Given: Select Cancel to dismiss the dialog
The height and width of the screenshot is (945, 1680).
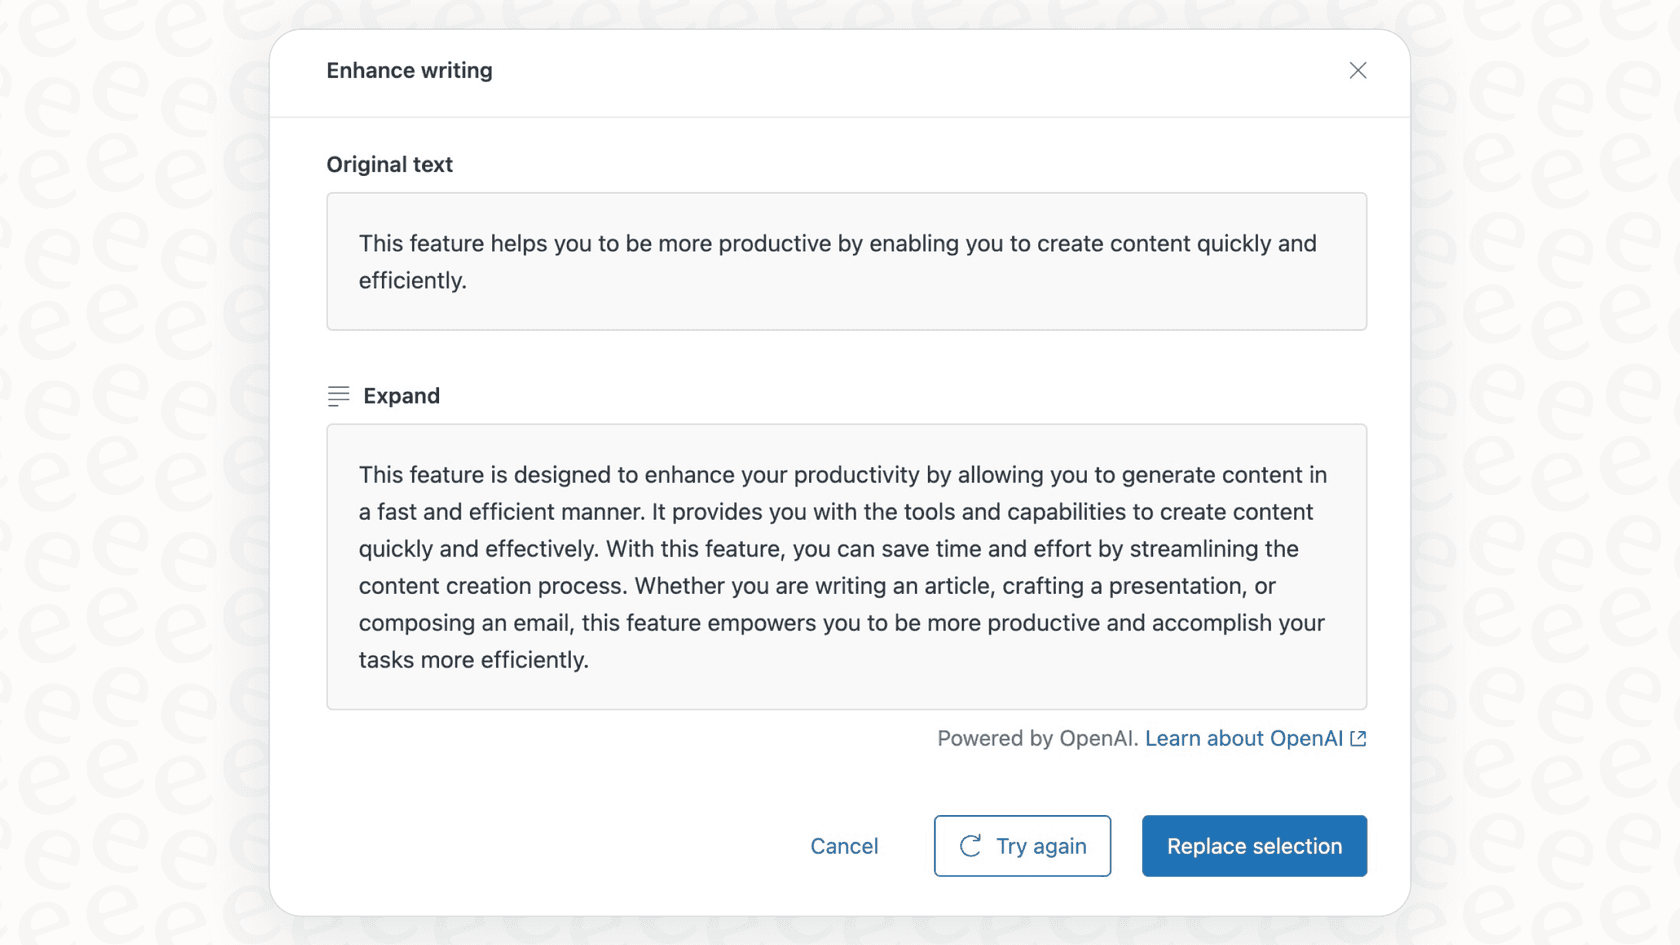Looking at the screenshot, I should [x=844, y=845].
